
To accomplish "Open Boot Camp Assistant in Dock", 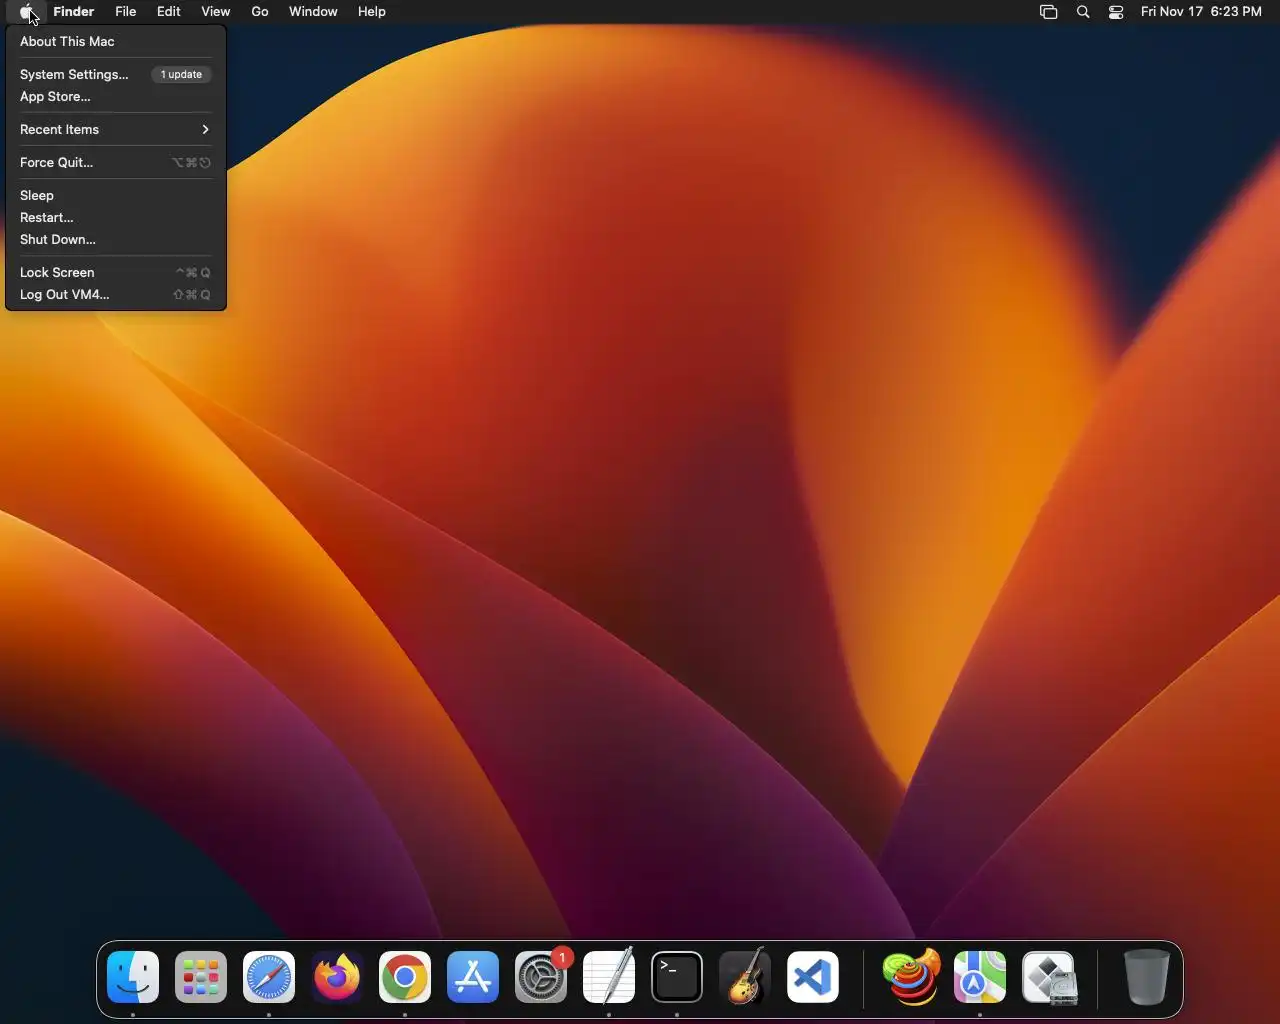I will click(1048, 977).
